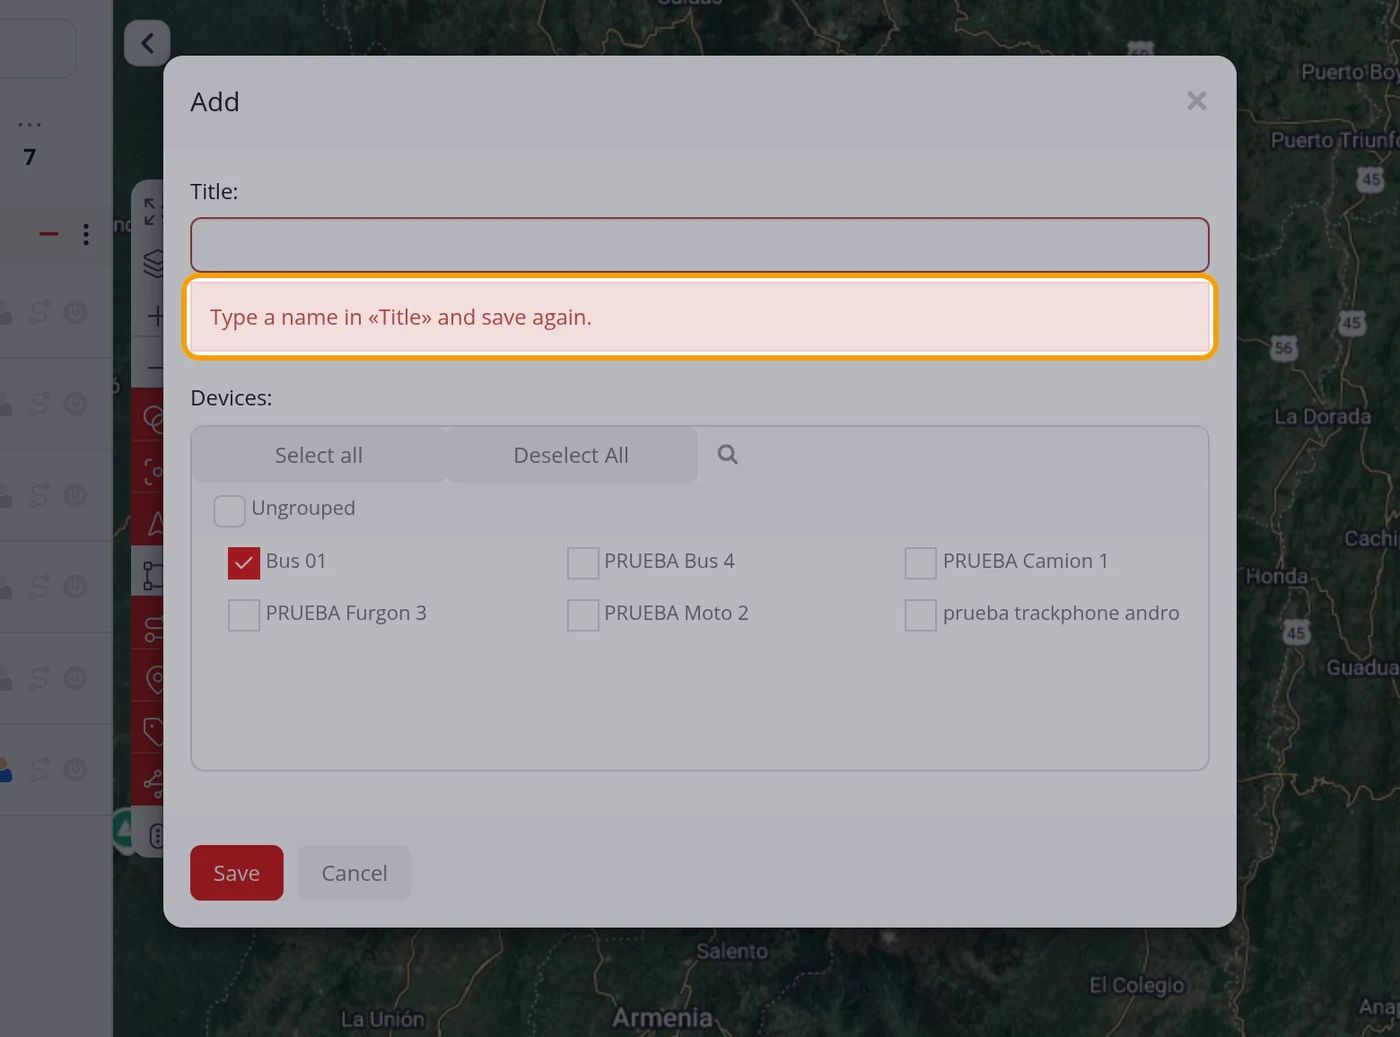Click the map layers icon
Screen dimensions: 1400x1037
[154, 263]
